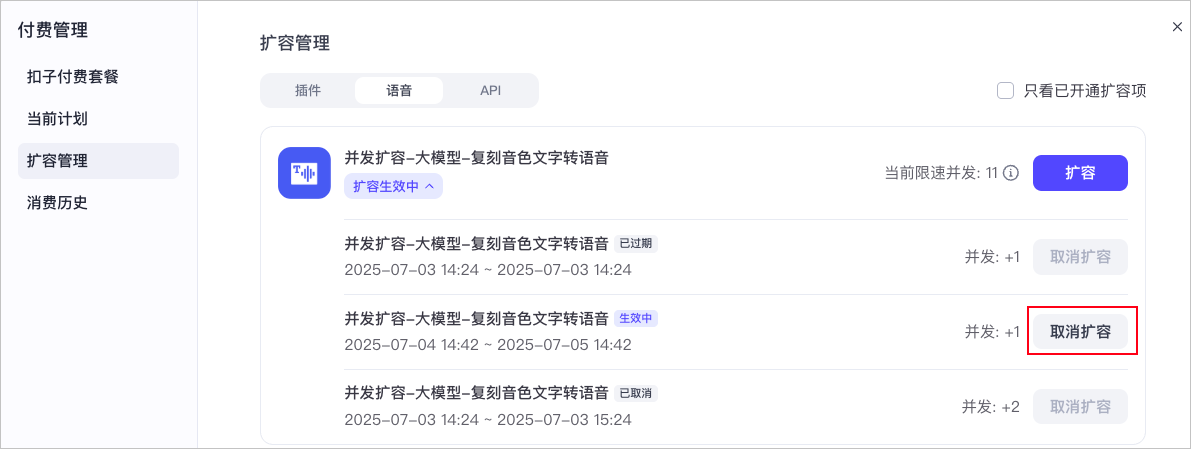Click 取消扩容 for the 生效中 entry
The height and width of the screenshot is (449, 1191).
coord(1079,332)
